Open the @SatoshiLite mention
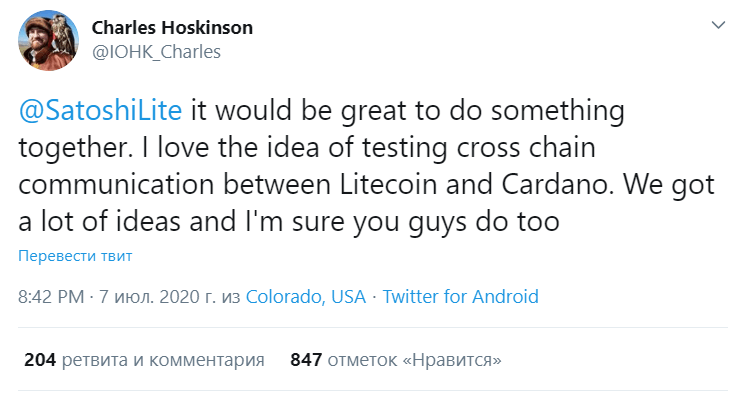The image size is (747, 396). point(100,111)
